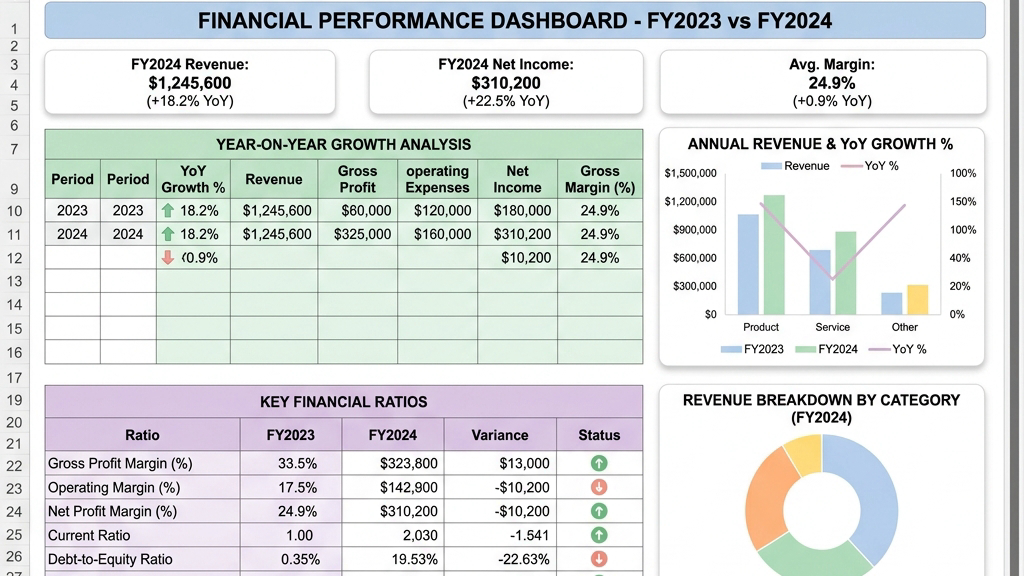
Task: Click the Product FY2024 green bar
Action: [774, 255]
